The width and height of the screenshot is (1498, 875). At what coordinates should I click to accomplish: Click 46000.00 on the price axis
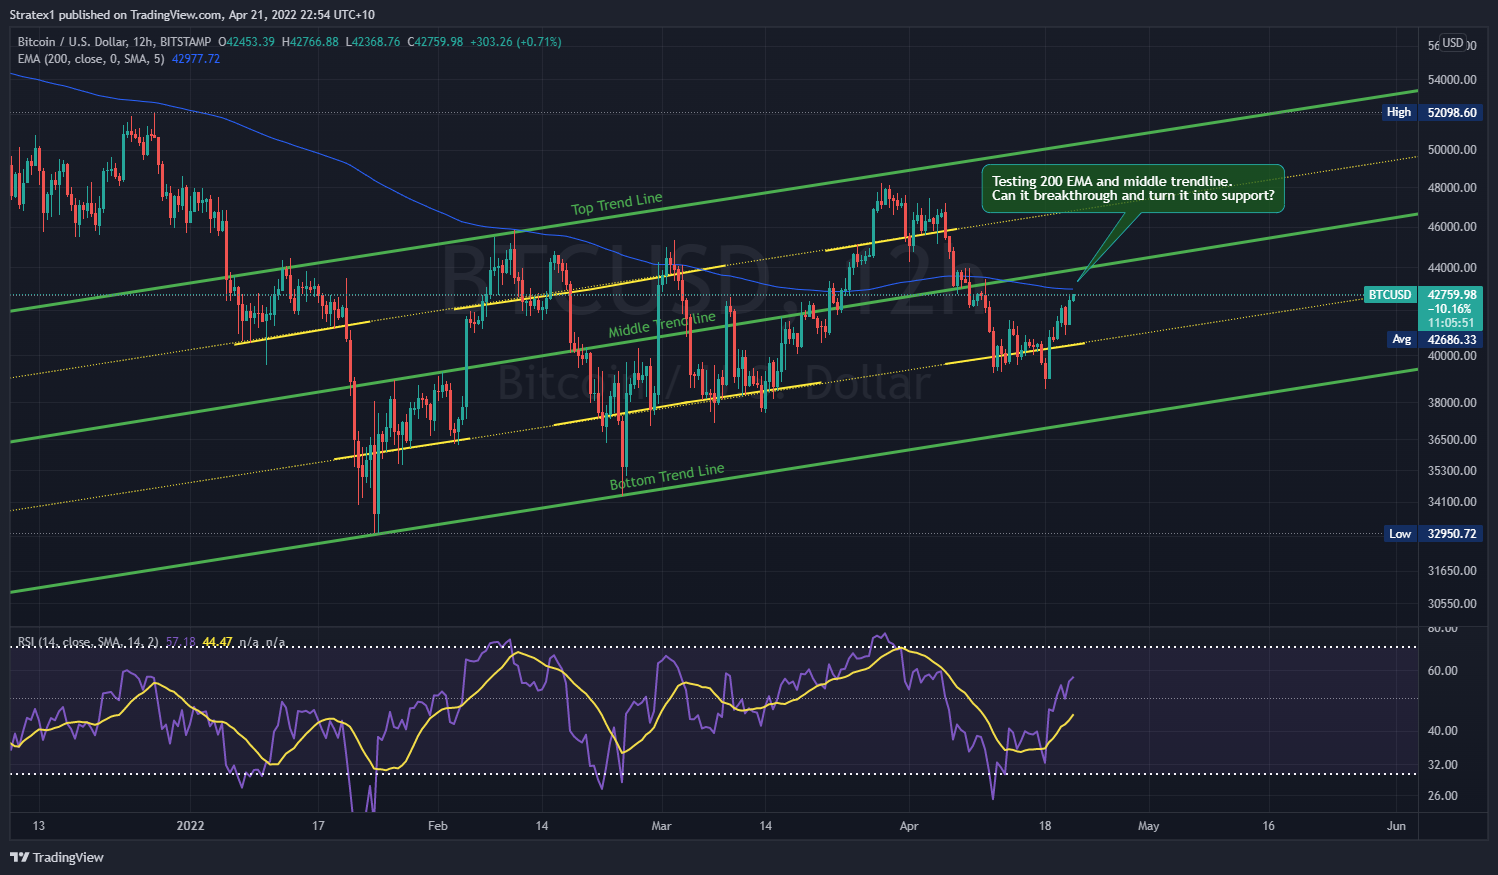click(1452, 227)
